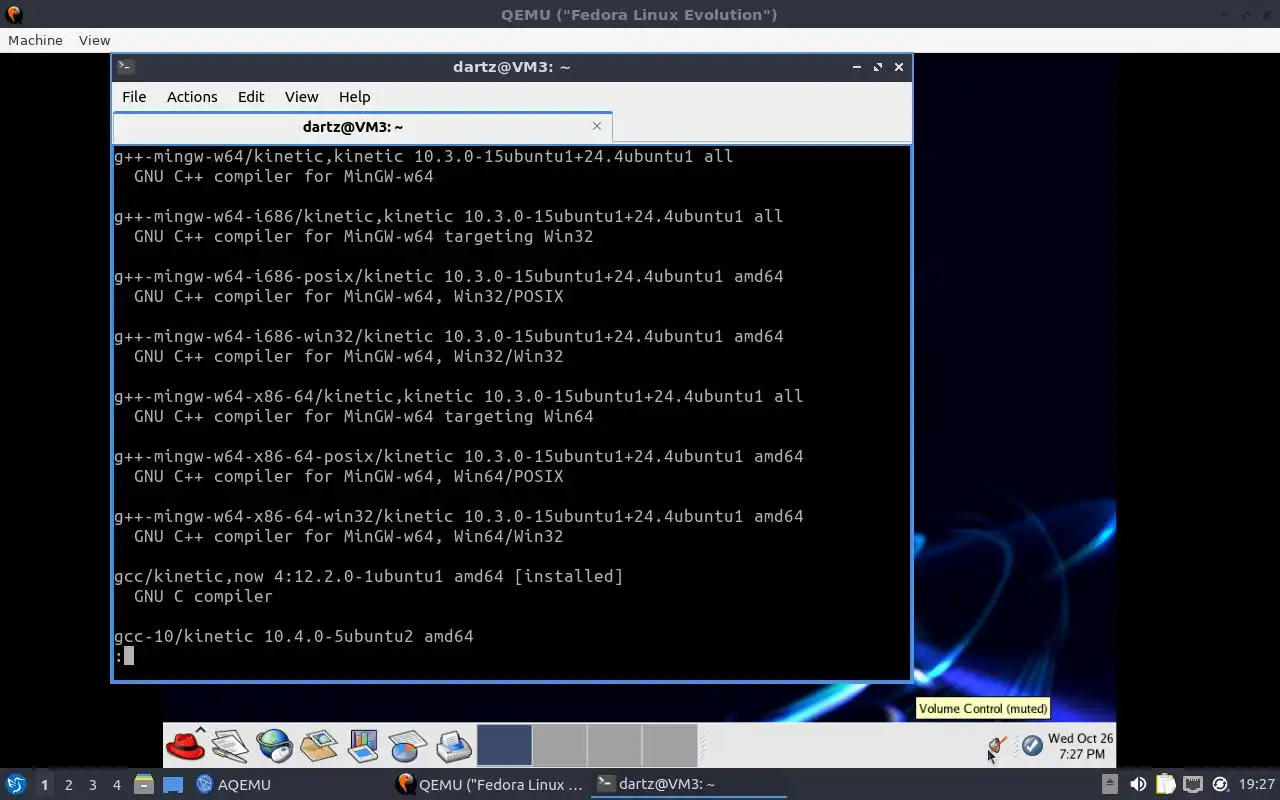Click 'MinGW-w64, Win64/POSIX' description line

point(349,476)
